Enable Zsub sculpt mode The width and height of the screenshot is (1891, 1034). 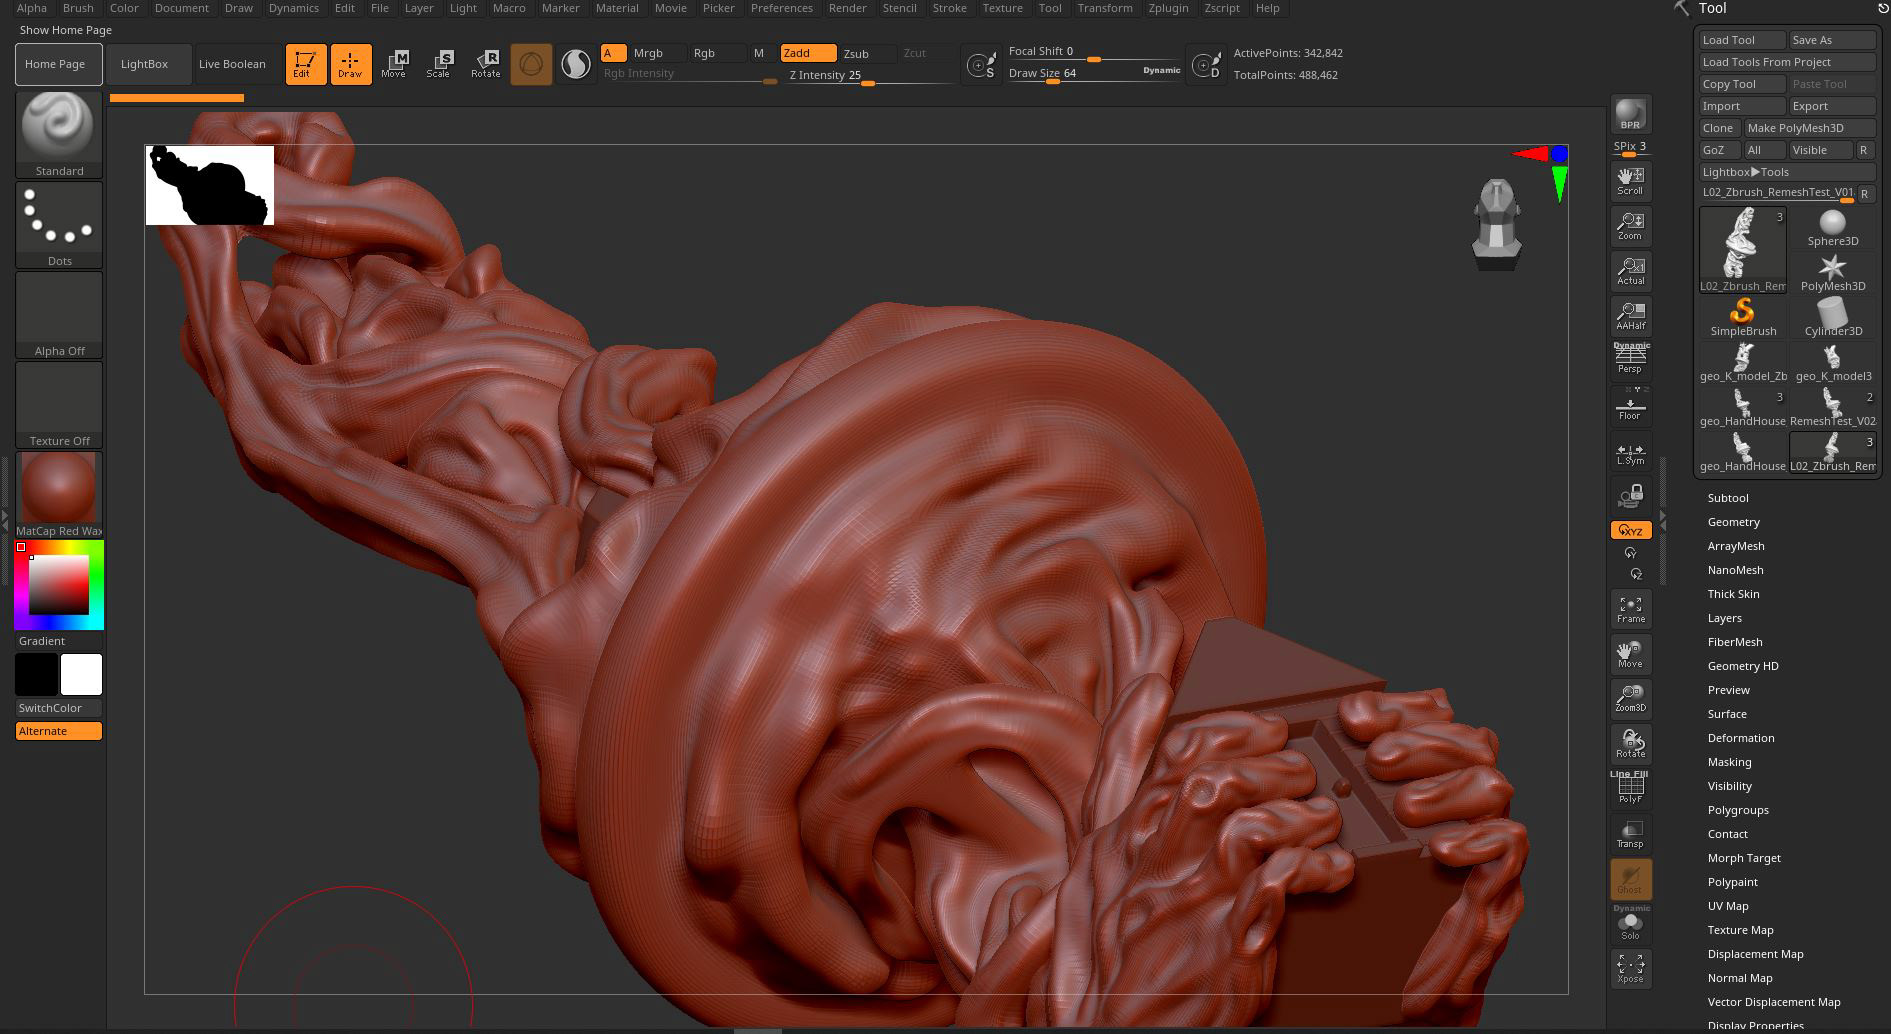pos(867,53)
